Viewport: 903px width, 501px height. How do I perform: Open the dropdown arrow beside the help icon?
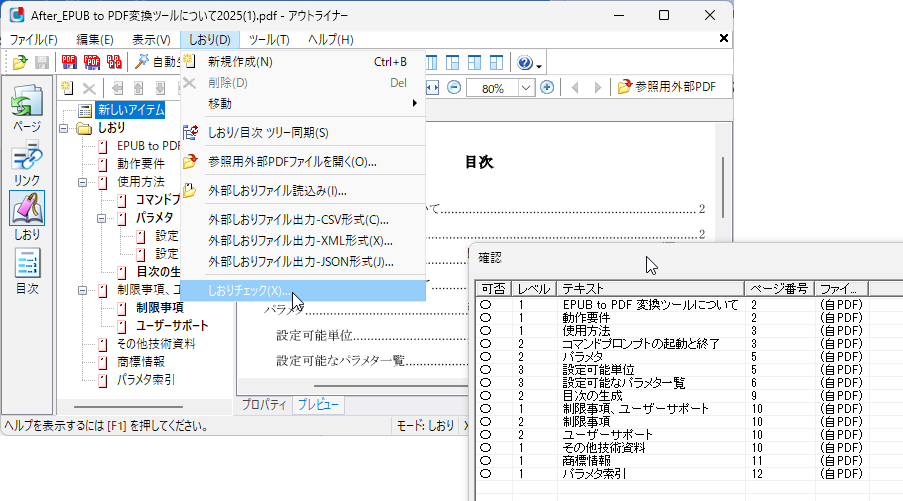coord(539,65)
